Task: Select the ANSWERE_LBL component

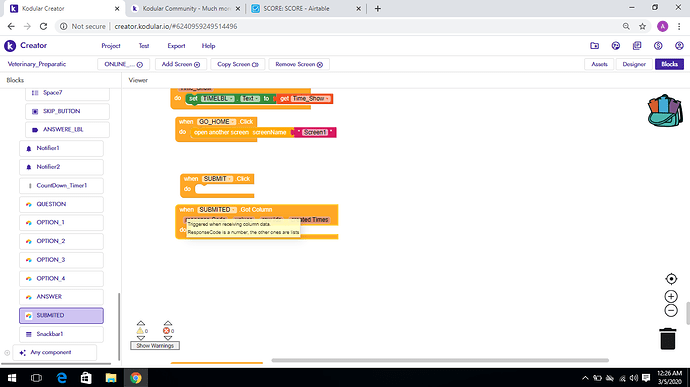Action: [x=67, y=130]
